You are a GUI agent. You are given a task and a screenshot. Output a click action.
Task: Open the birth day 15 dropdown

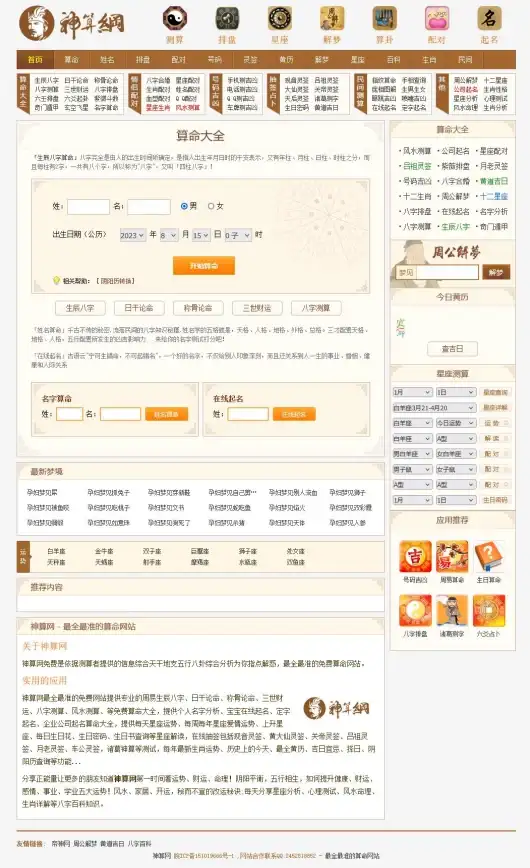[200, 235]
